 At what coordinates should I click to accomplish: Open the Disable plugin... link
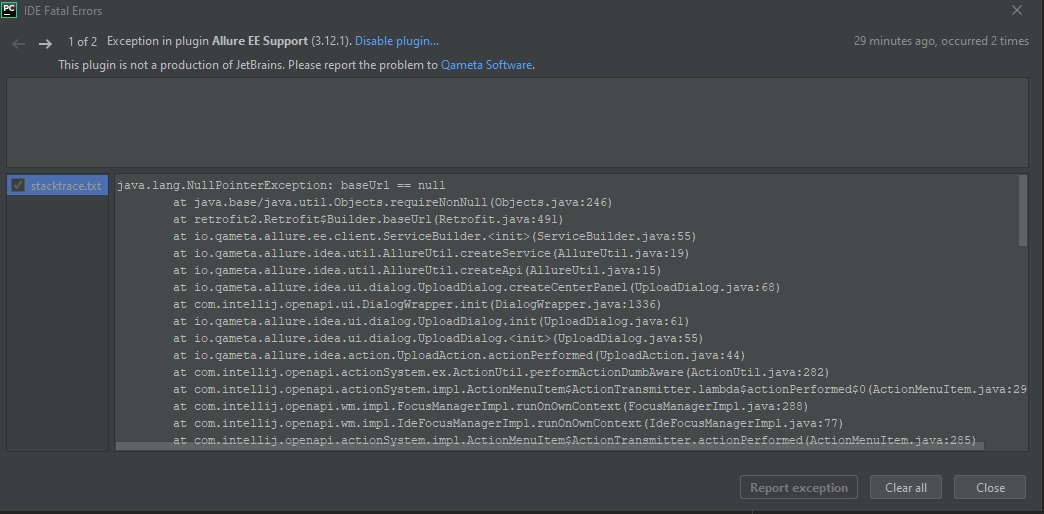click(397, 41)
